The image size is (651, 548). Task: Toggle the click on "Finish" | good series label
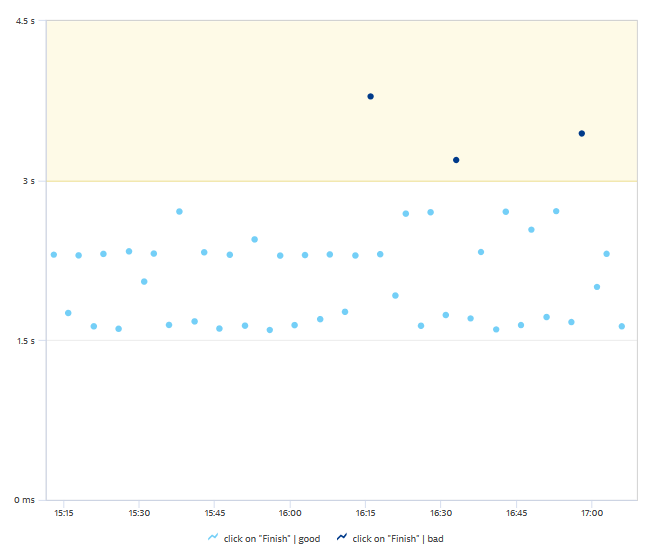[272, 538]
